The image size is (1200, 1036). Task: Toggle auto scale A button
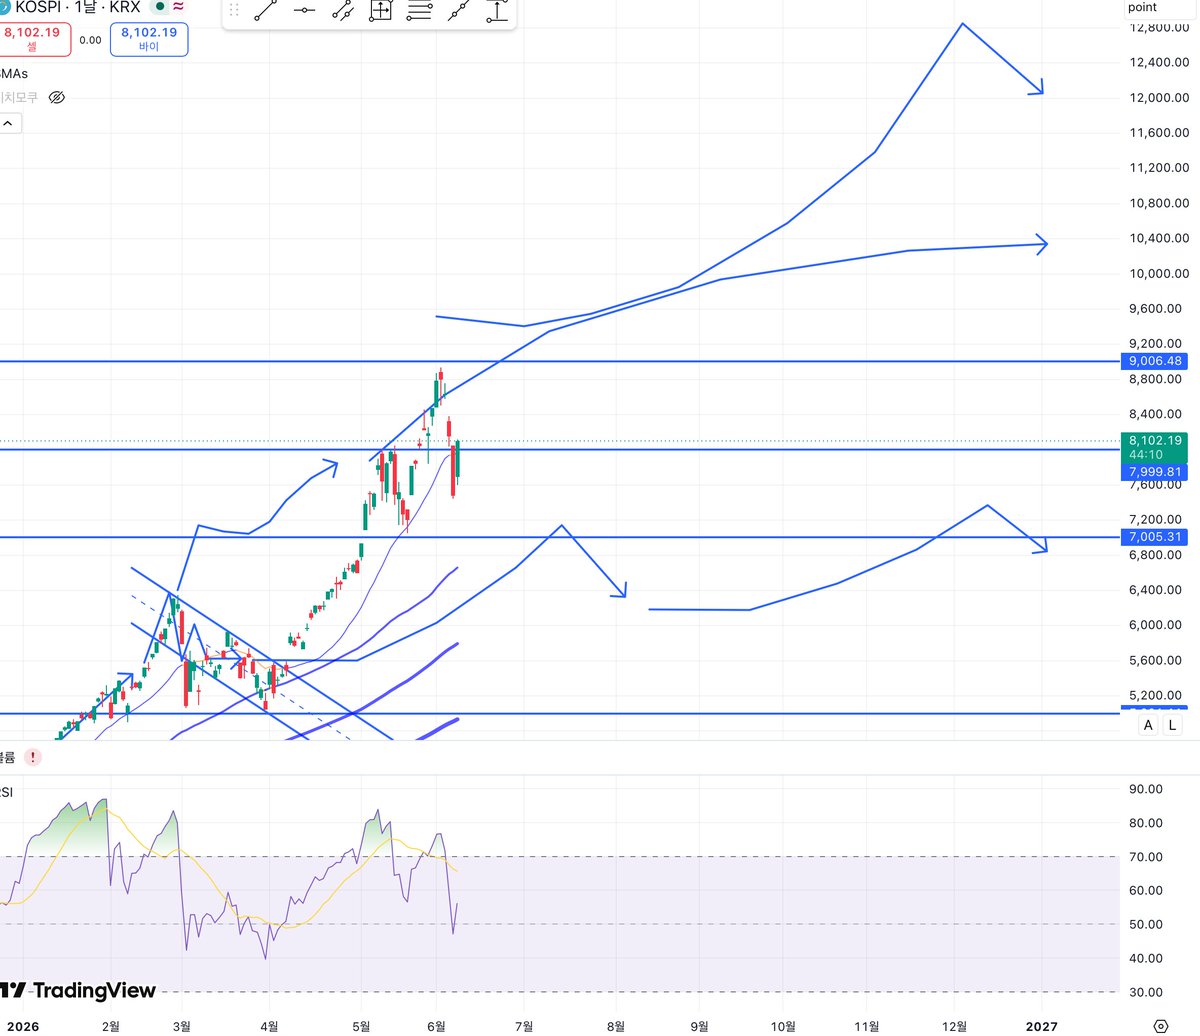click(1148, 725)
